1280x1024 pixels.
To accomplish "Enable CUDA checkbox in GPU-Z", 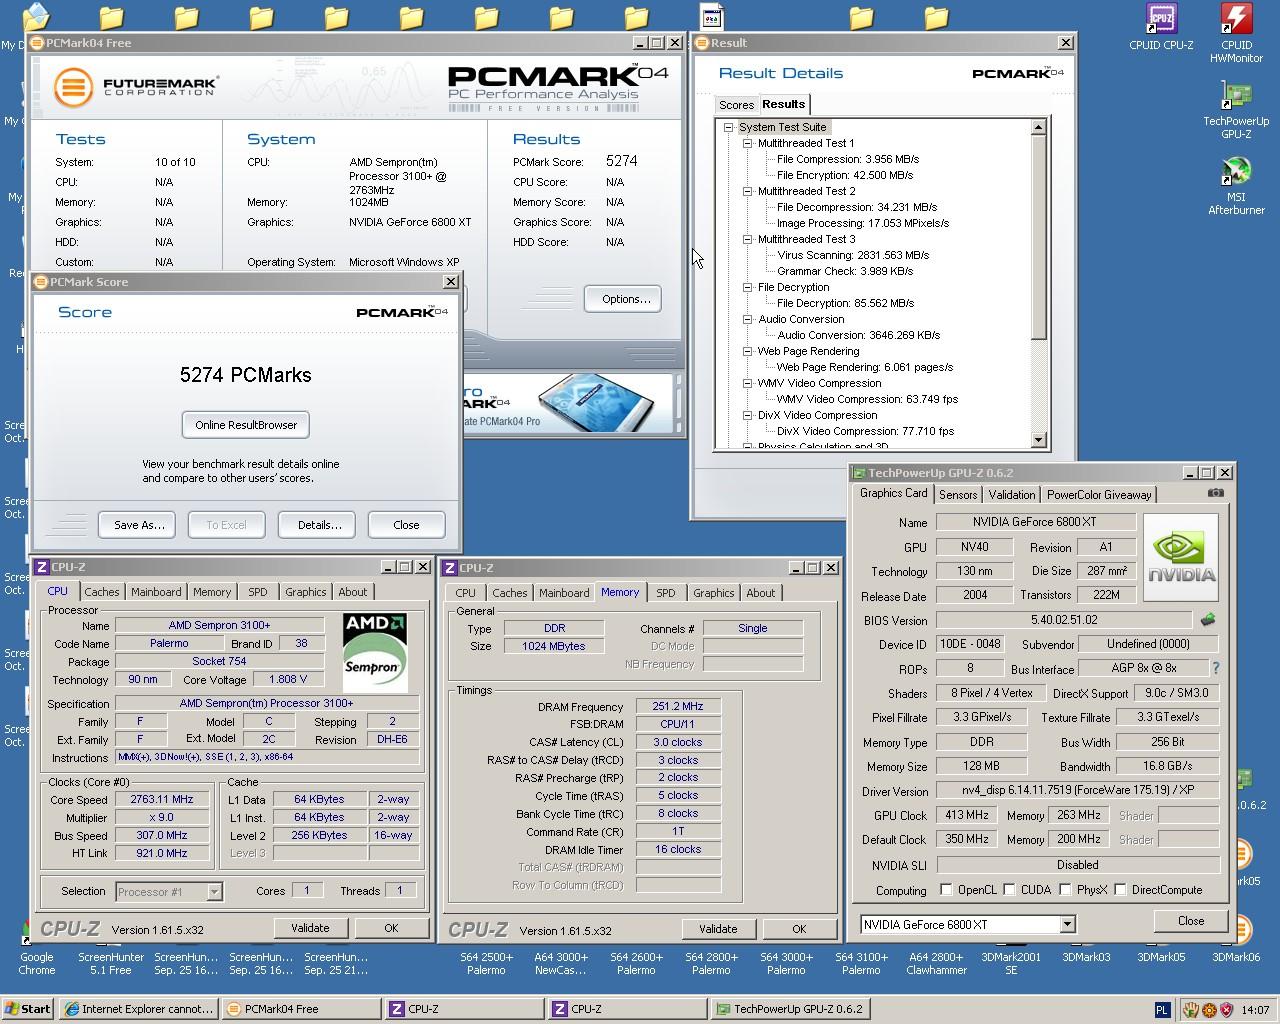I will click(1010, 889).
